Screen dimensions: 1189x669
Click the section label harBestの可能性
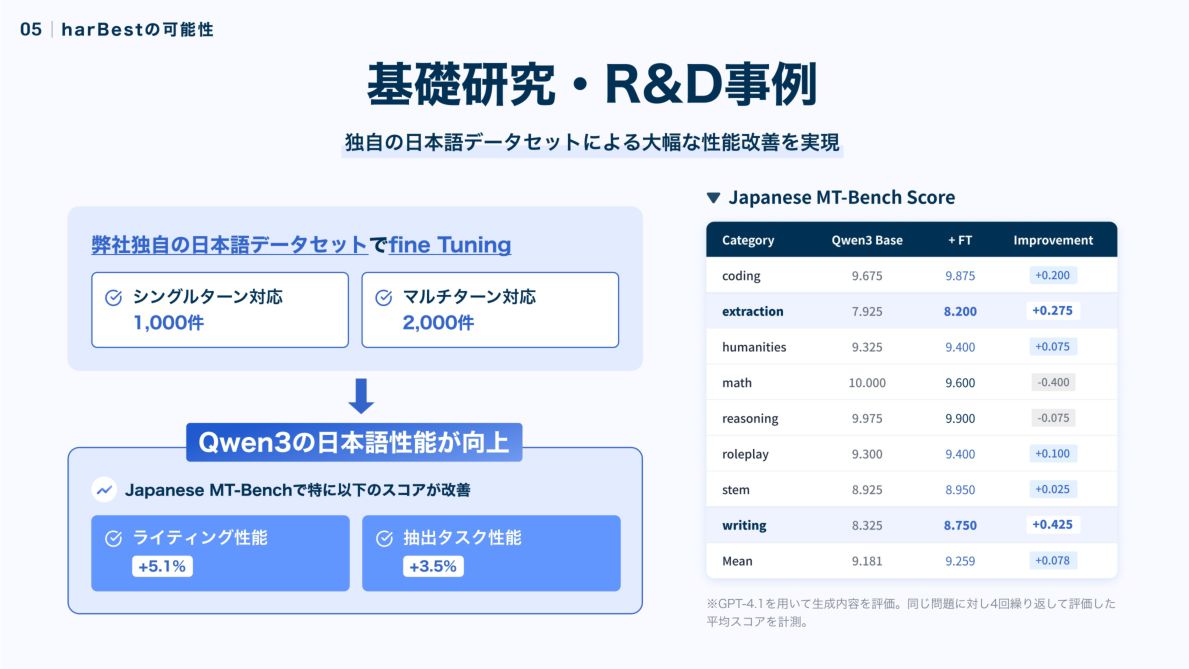[137, 30]
